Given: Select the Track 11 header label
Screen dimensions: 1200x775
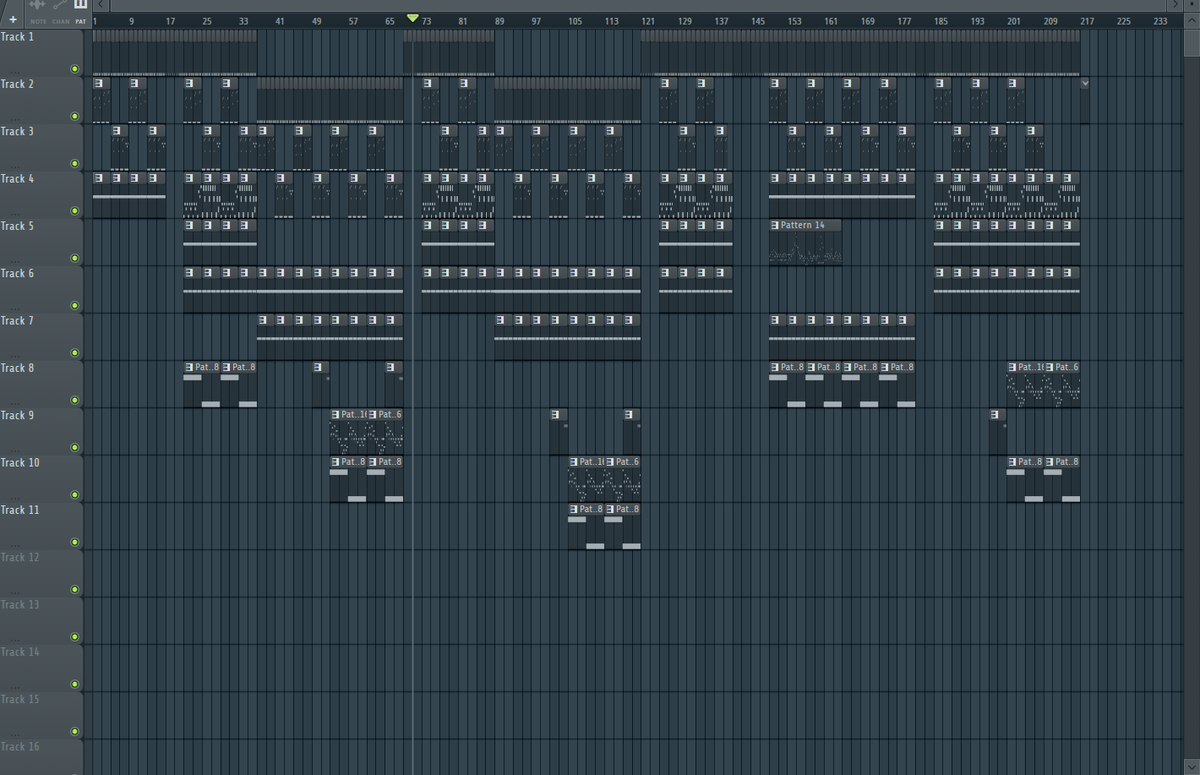Looking at the screenshot, I should pyautogui.click(x=19, y=510).
